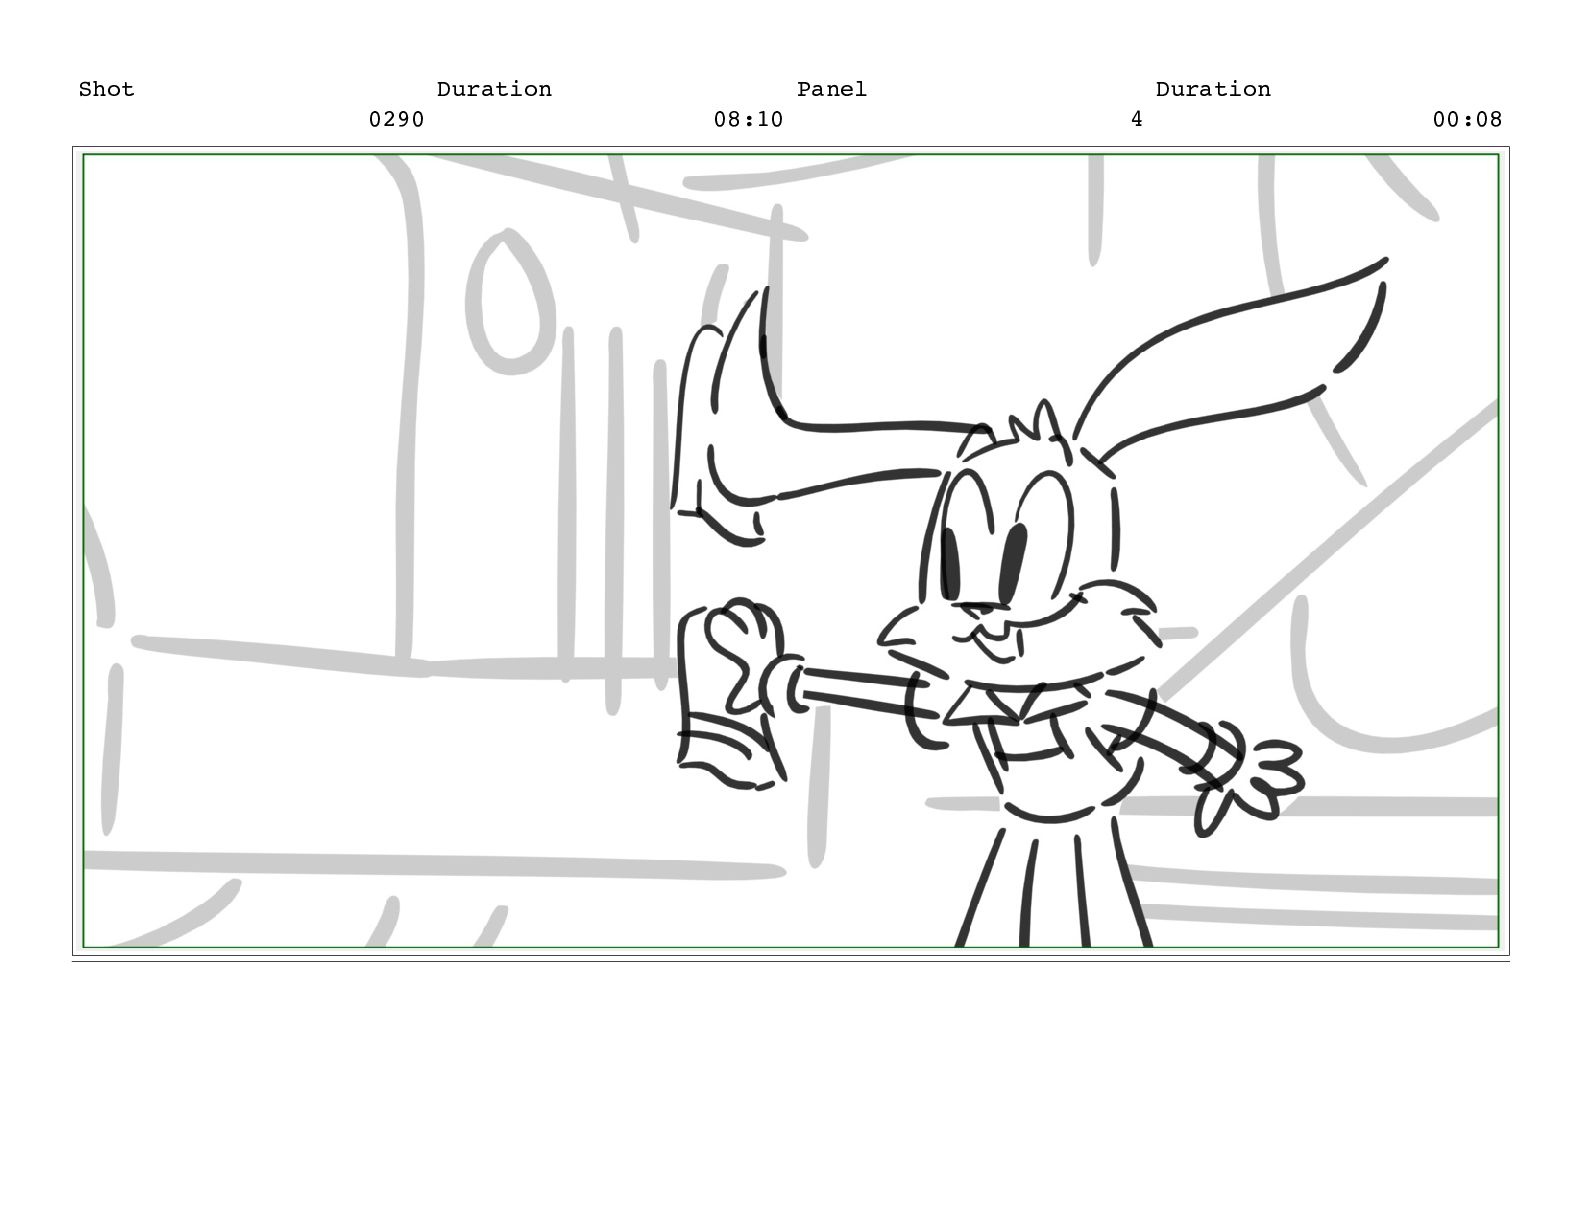Click the 'Duration' label after Panel

(1213, 89)
